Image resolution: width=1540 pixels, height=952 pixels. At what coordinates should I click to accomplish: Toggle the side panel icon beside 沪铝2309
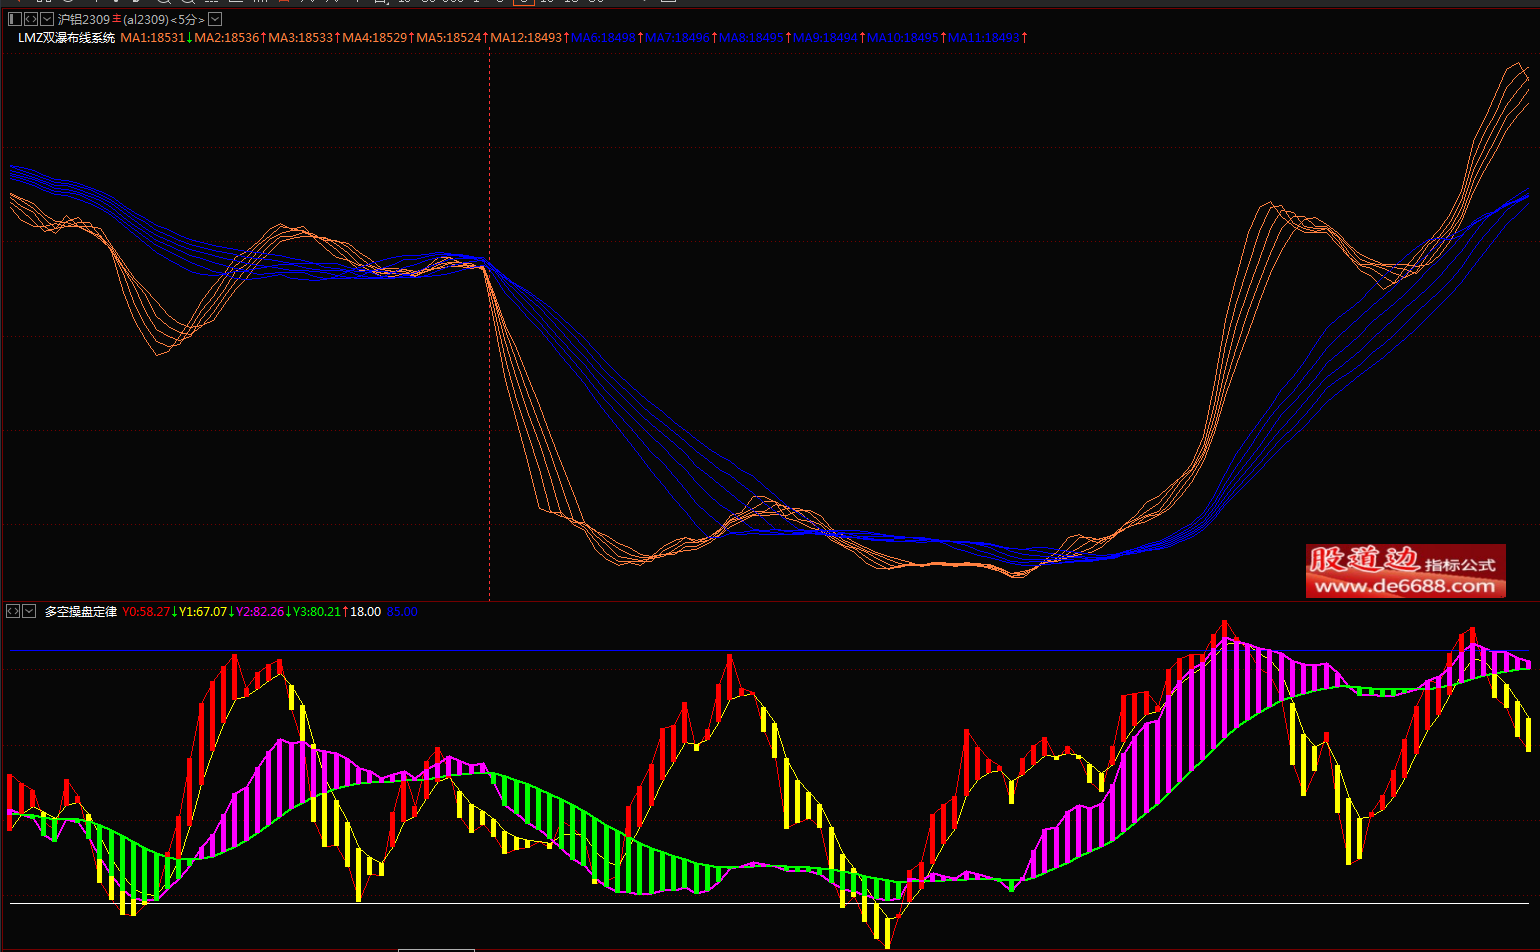[14, 19]
